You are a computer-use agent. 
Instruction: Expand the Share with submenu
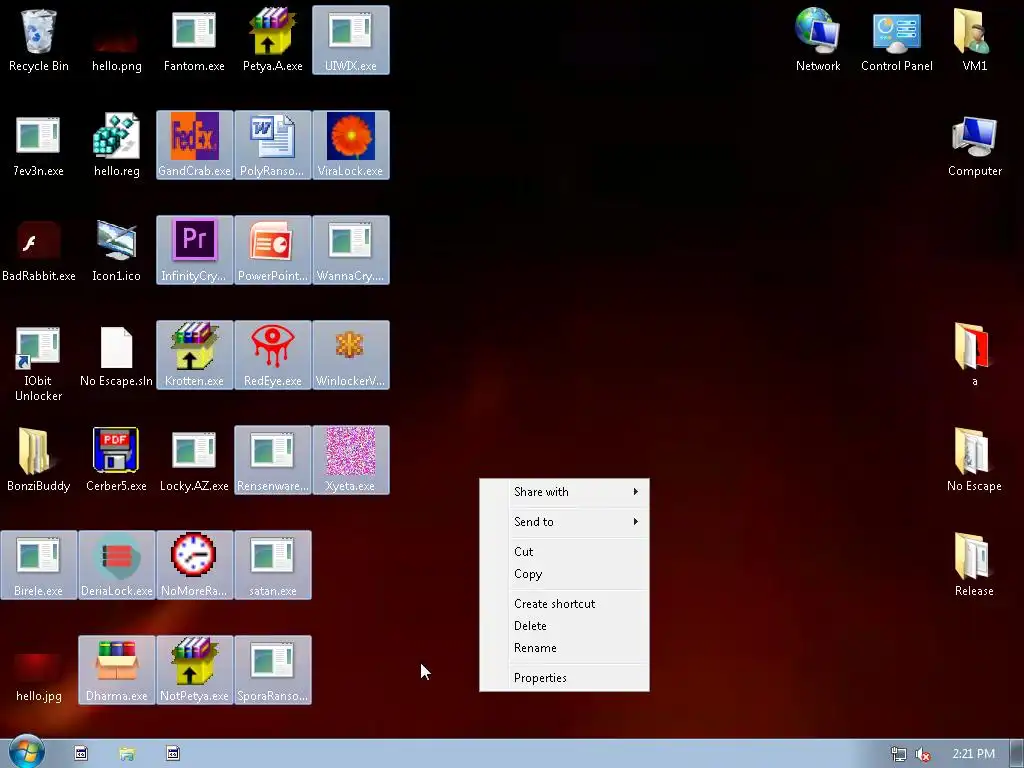click(x=564, y=492)
